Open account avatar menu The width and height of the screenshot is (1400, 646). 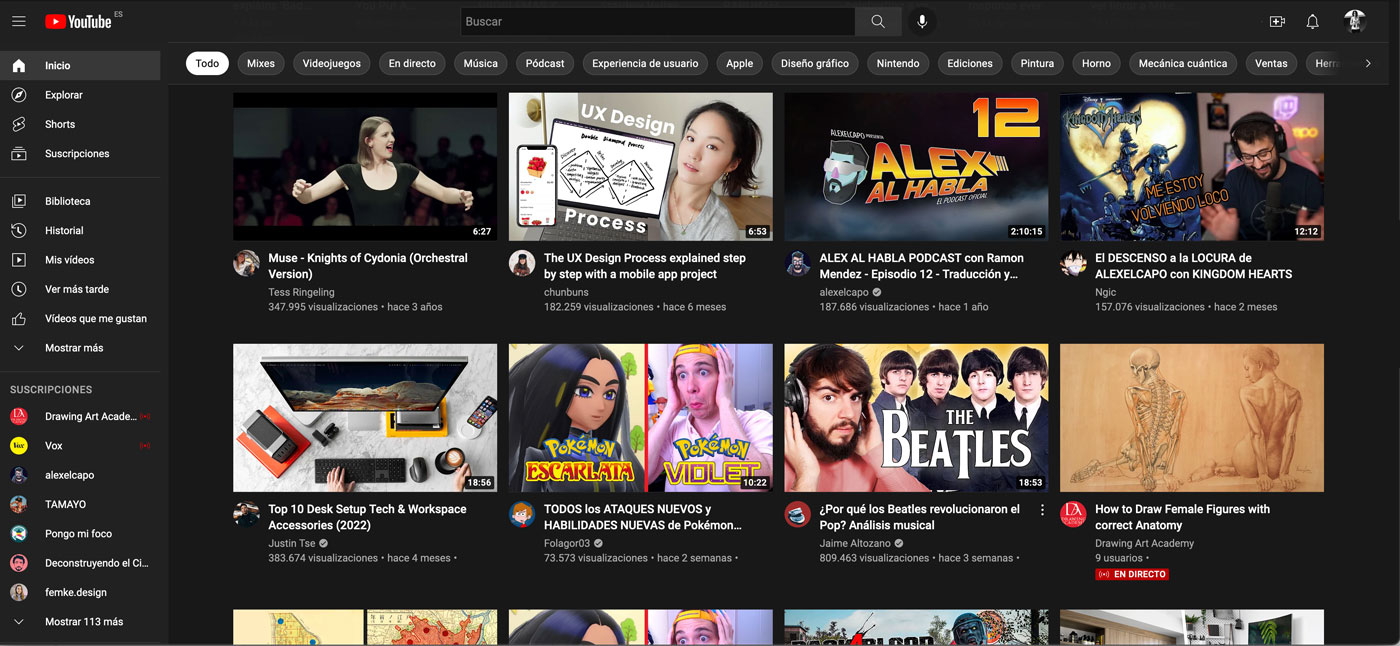[1355, 21]
